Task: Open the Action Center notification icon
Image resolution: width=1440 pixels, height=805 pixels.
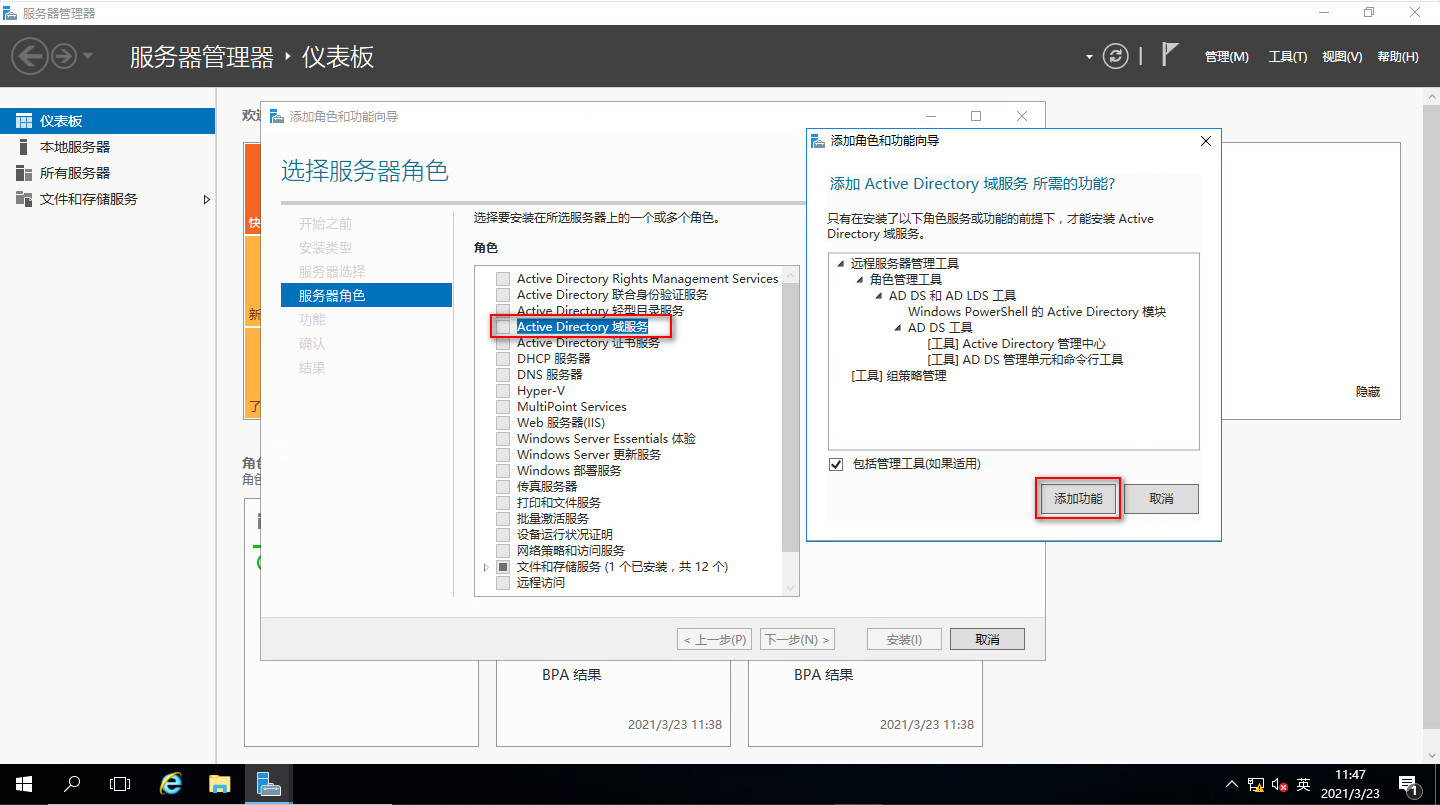Action: click(x=1407, y=785)
